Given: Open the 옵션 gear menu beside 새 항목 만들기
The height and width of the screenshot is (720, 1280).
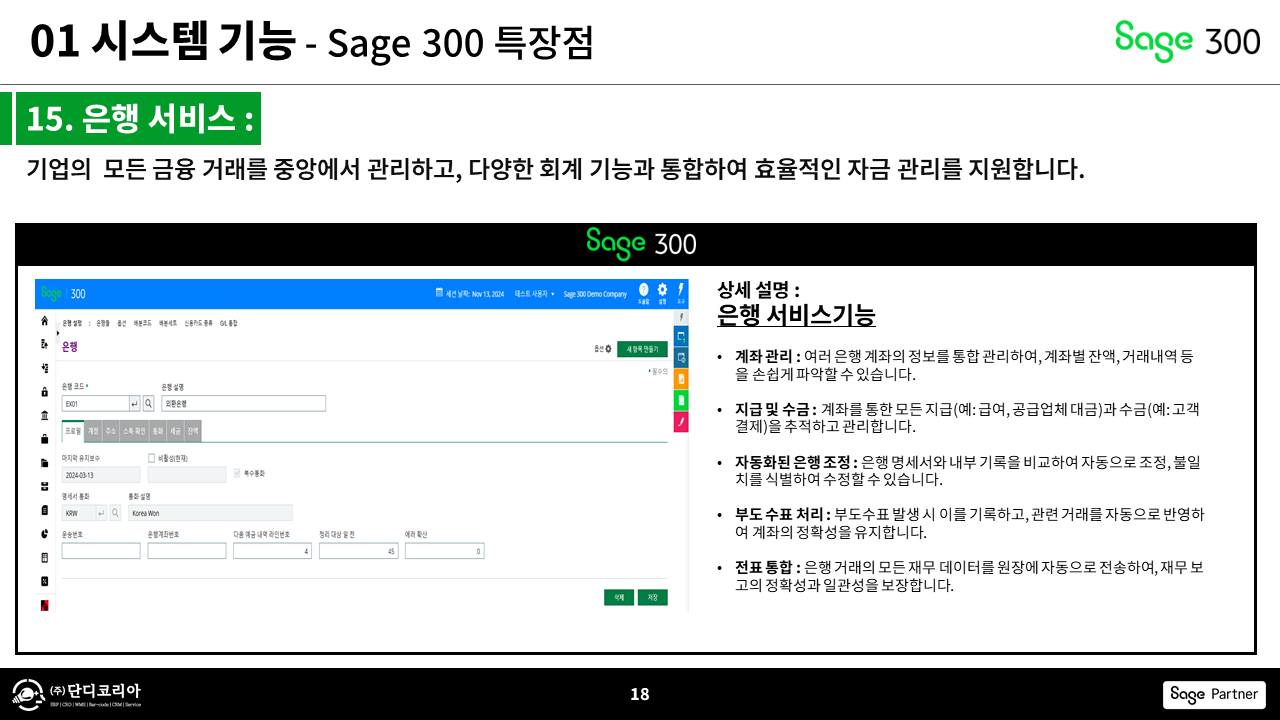Looking at the screenshot, I should coord(603,349).
